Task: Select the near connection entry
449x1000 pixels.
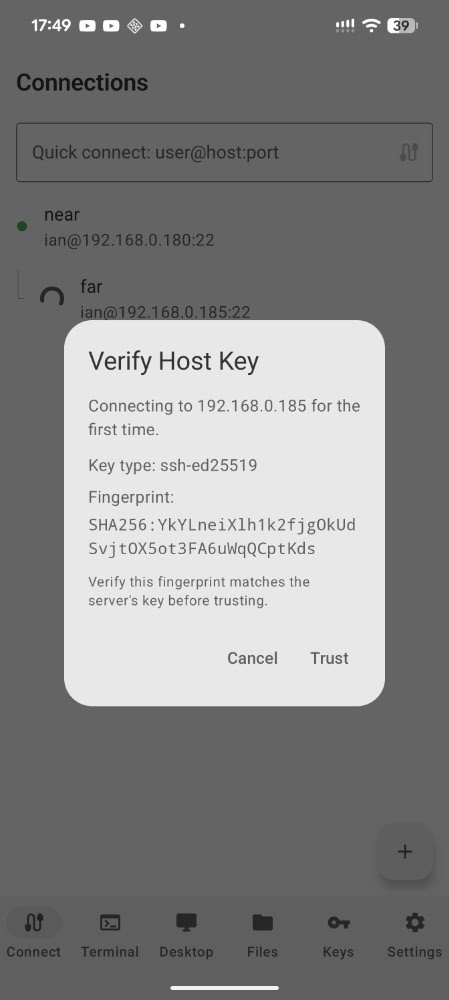Action: [x=224, y=227]
